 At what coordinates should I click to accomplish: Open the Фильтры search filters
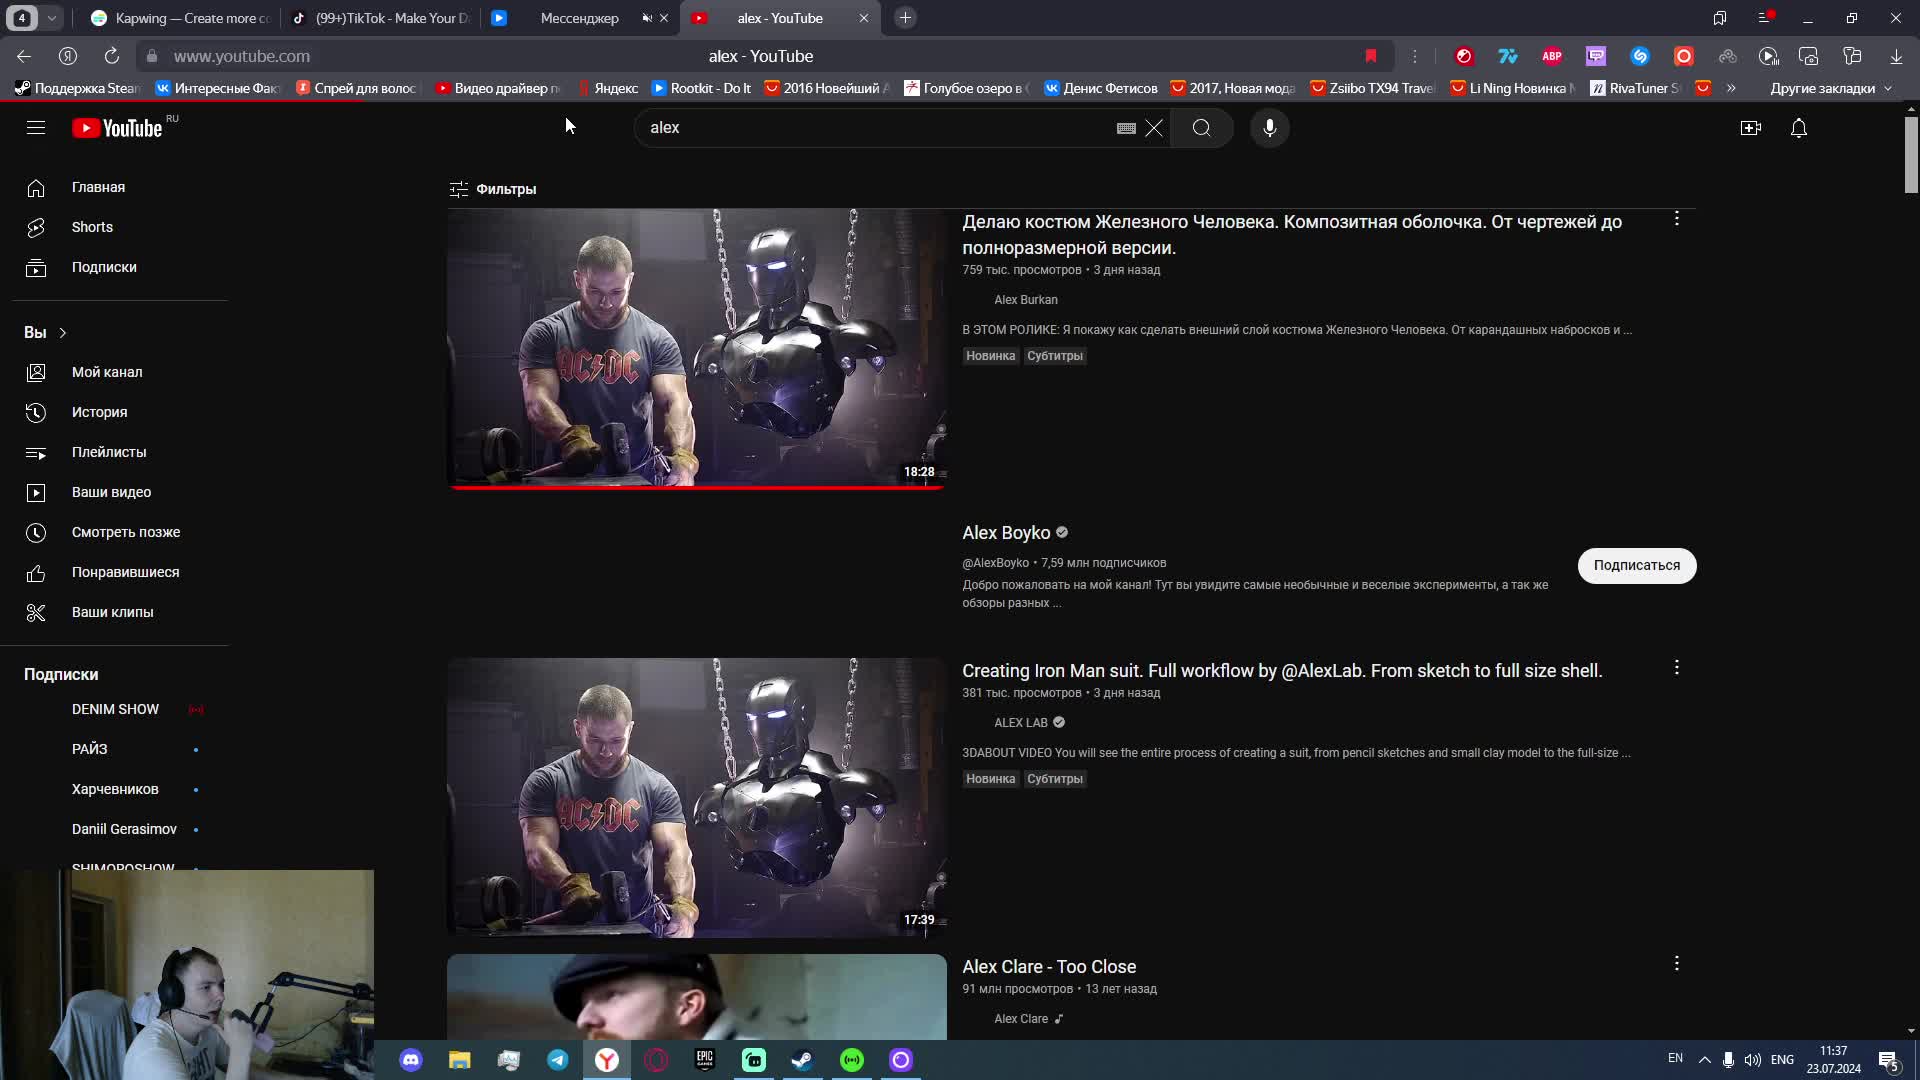click(x=493, y=189)
